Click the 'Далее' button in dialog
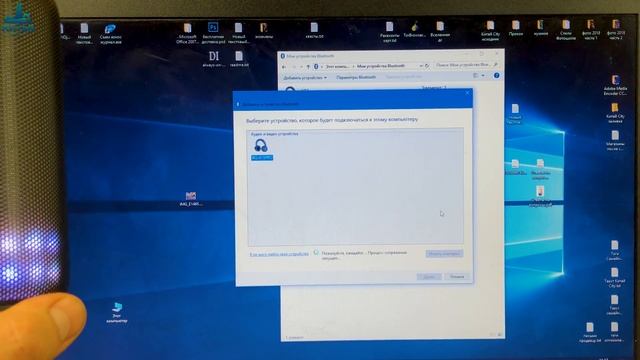 429,277
